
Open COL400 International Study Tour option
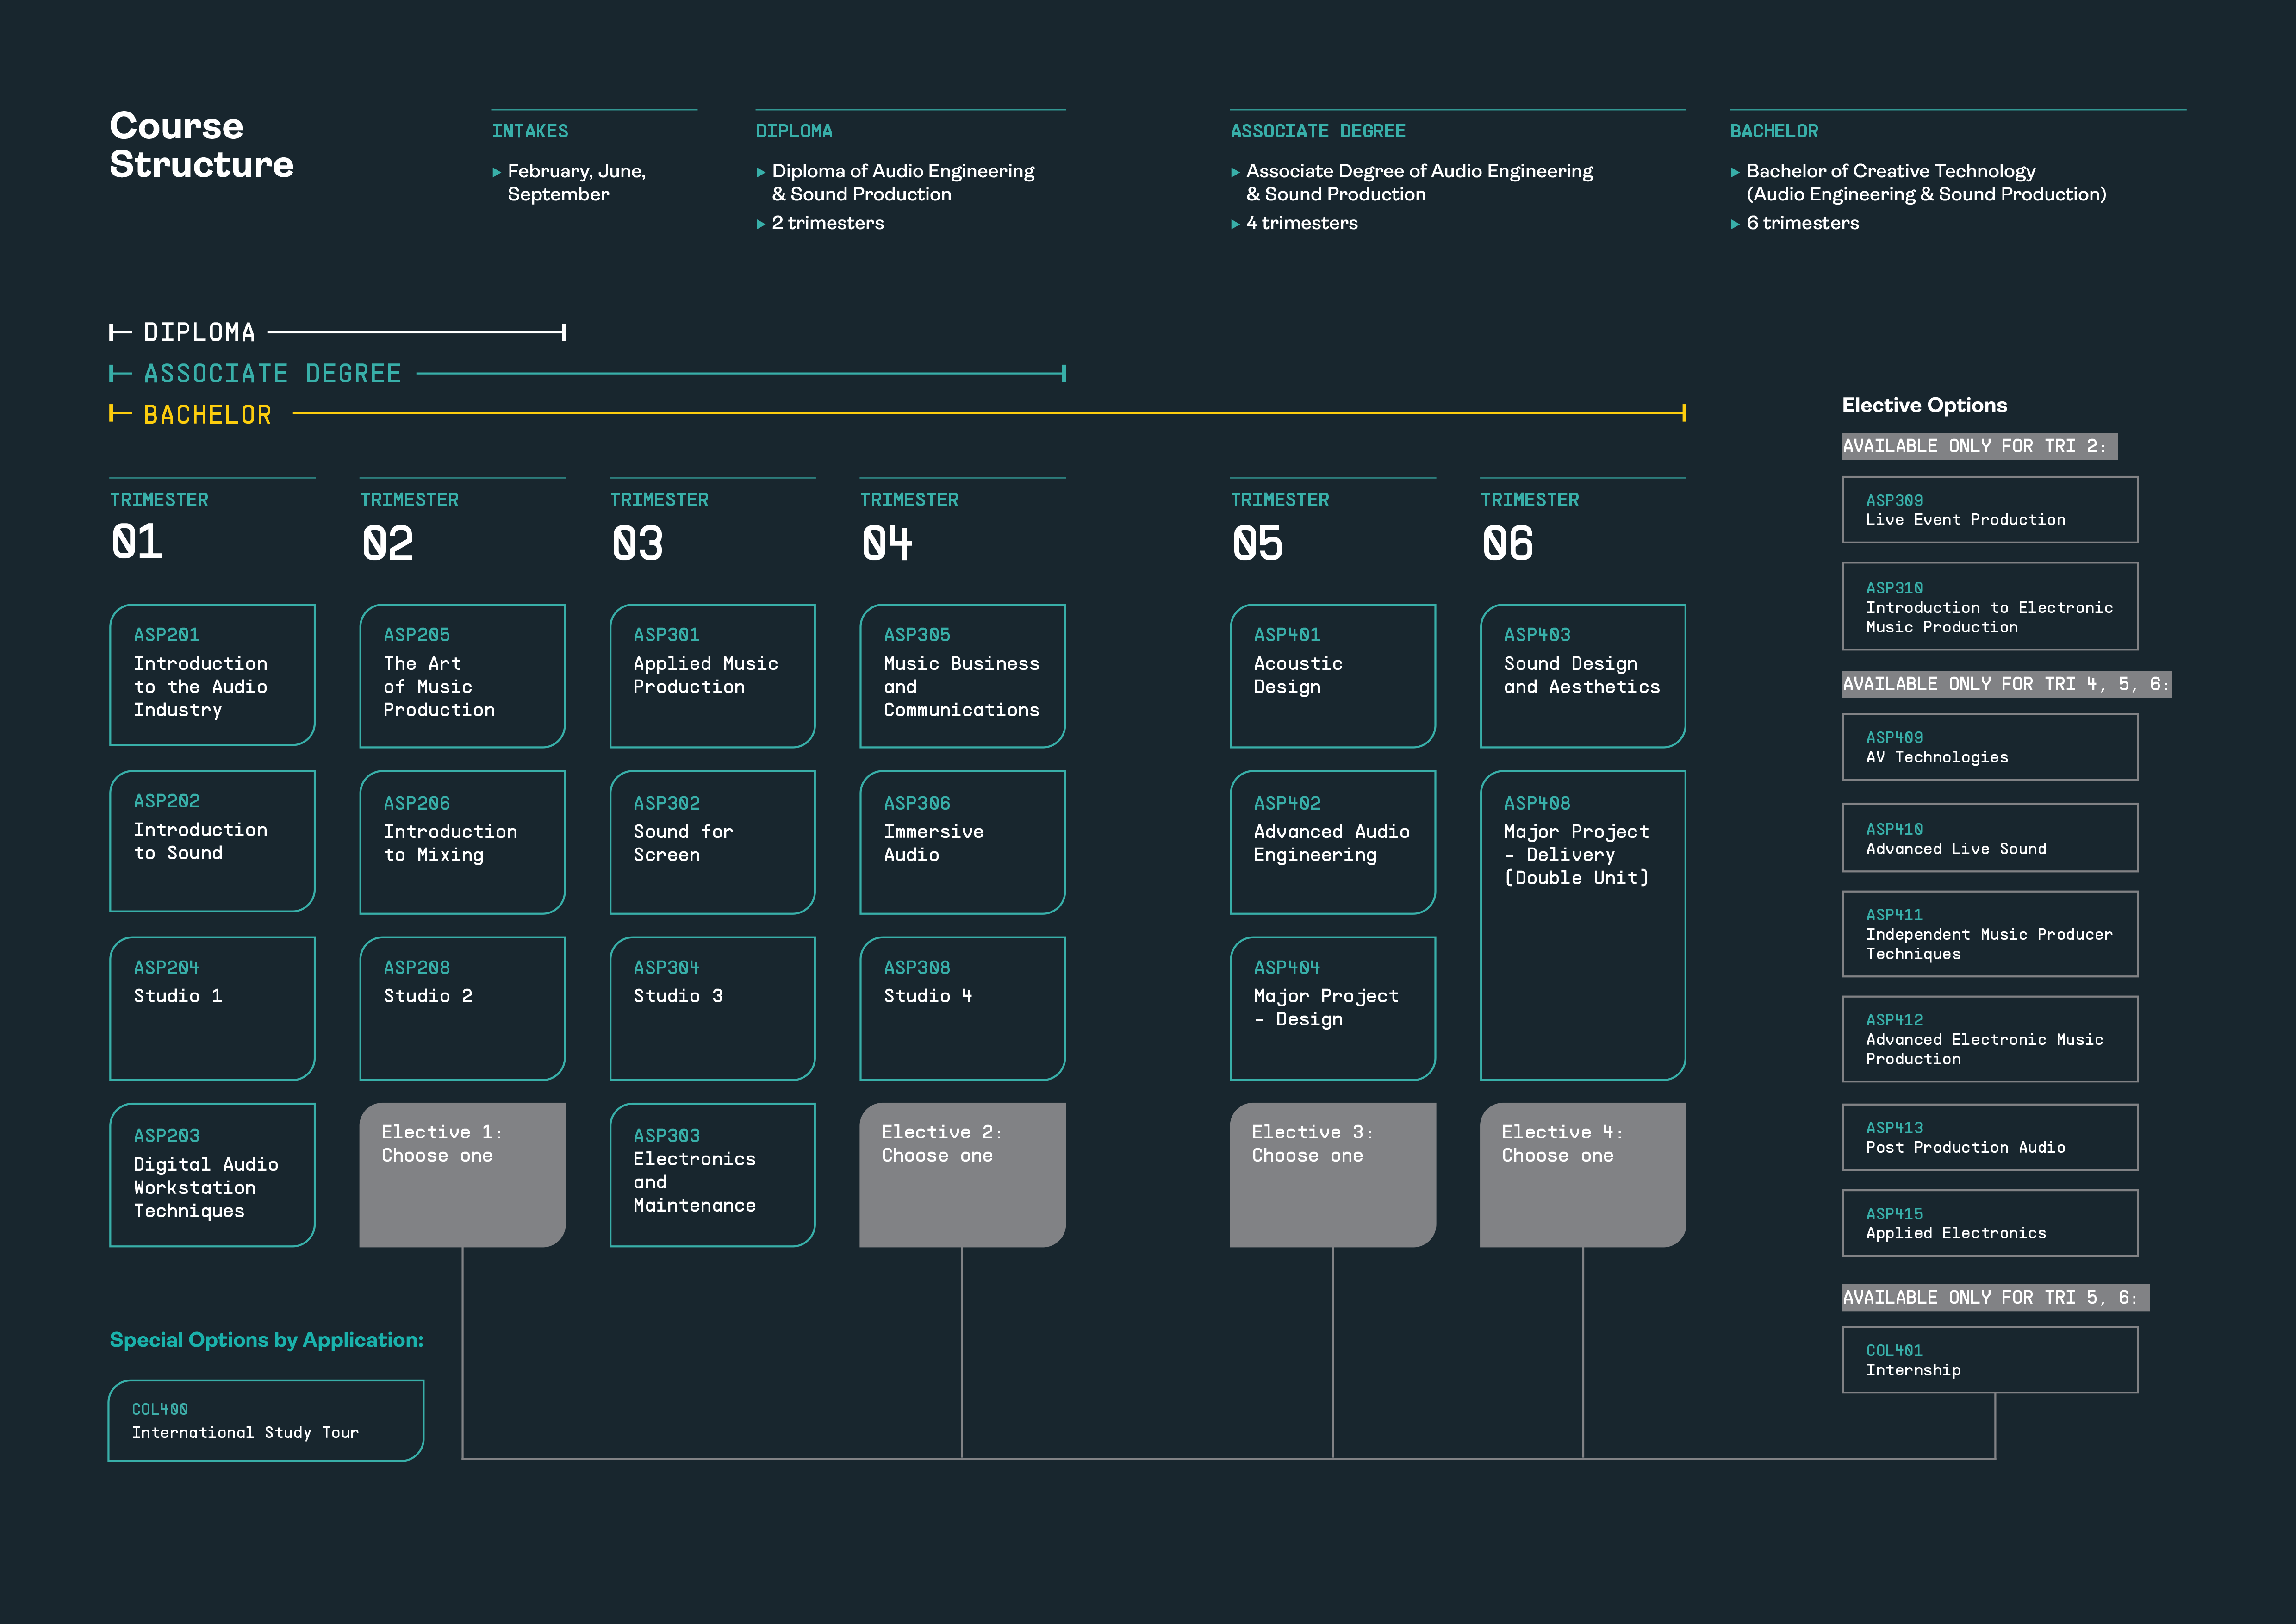[x=266, y=1421]
